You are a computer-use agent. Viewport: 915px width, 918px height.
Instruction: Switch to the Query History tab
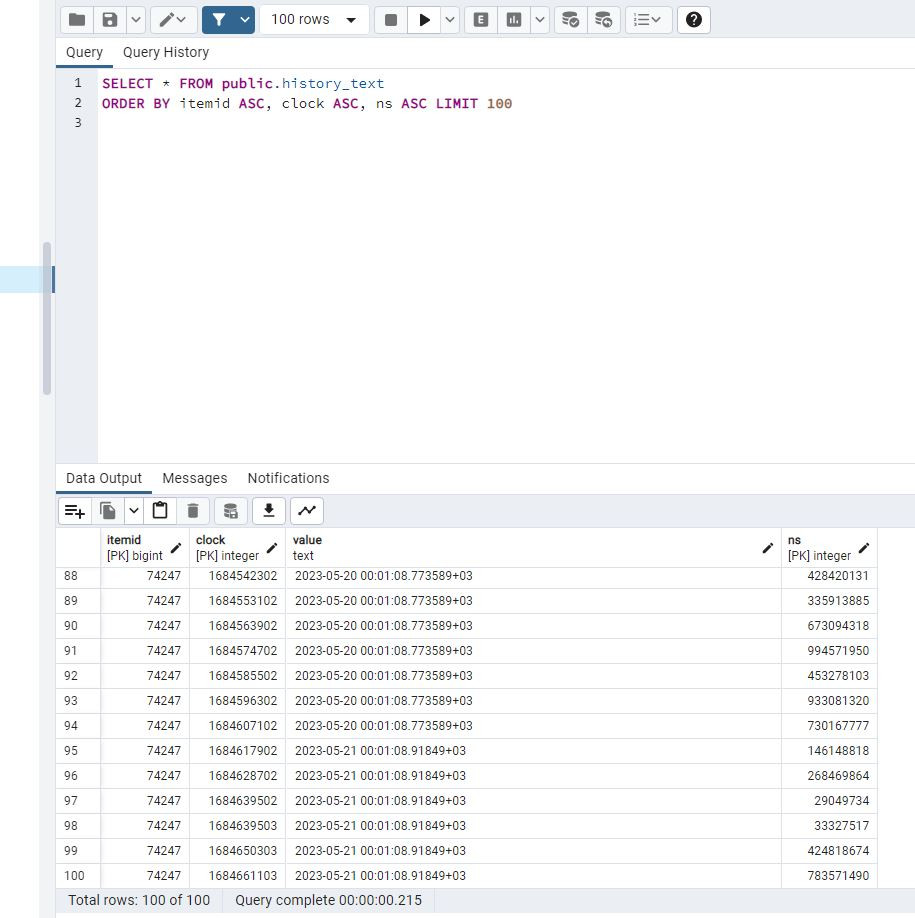click(166, 52)
